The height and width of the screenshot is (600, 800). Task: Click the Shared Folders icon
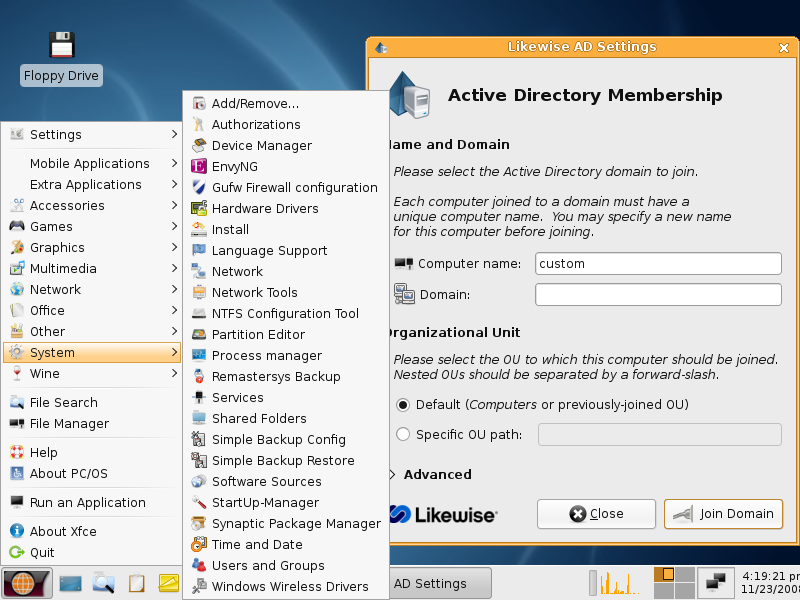coord(199,418)
